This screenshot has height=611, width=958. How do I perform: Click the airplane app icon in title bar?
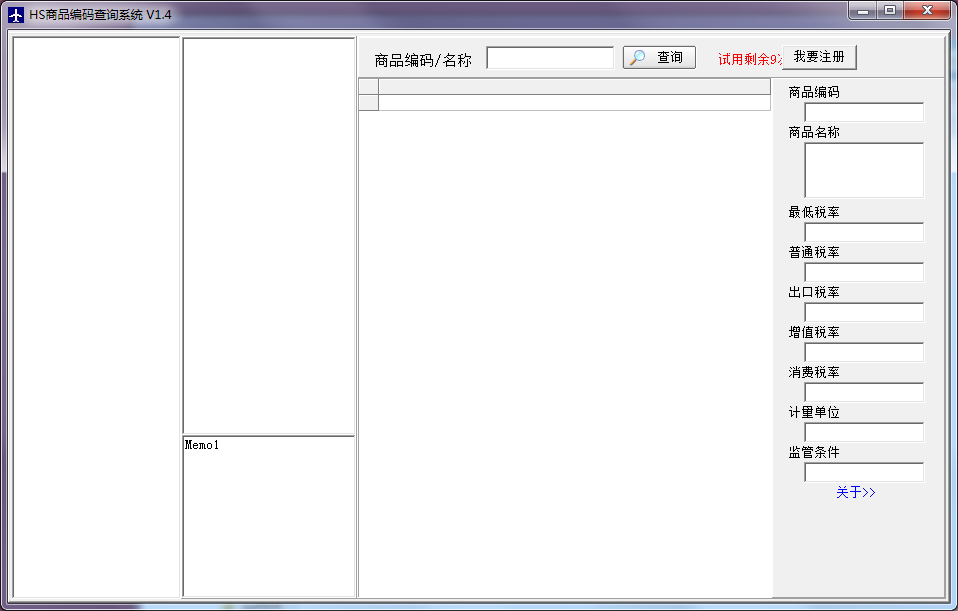[x=17, y=11]
